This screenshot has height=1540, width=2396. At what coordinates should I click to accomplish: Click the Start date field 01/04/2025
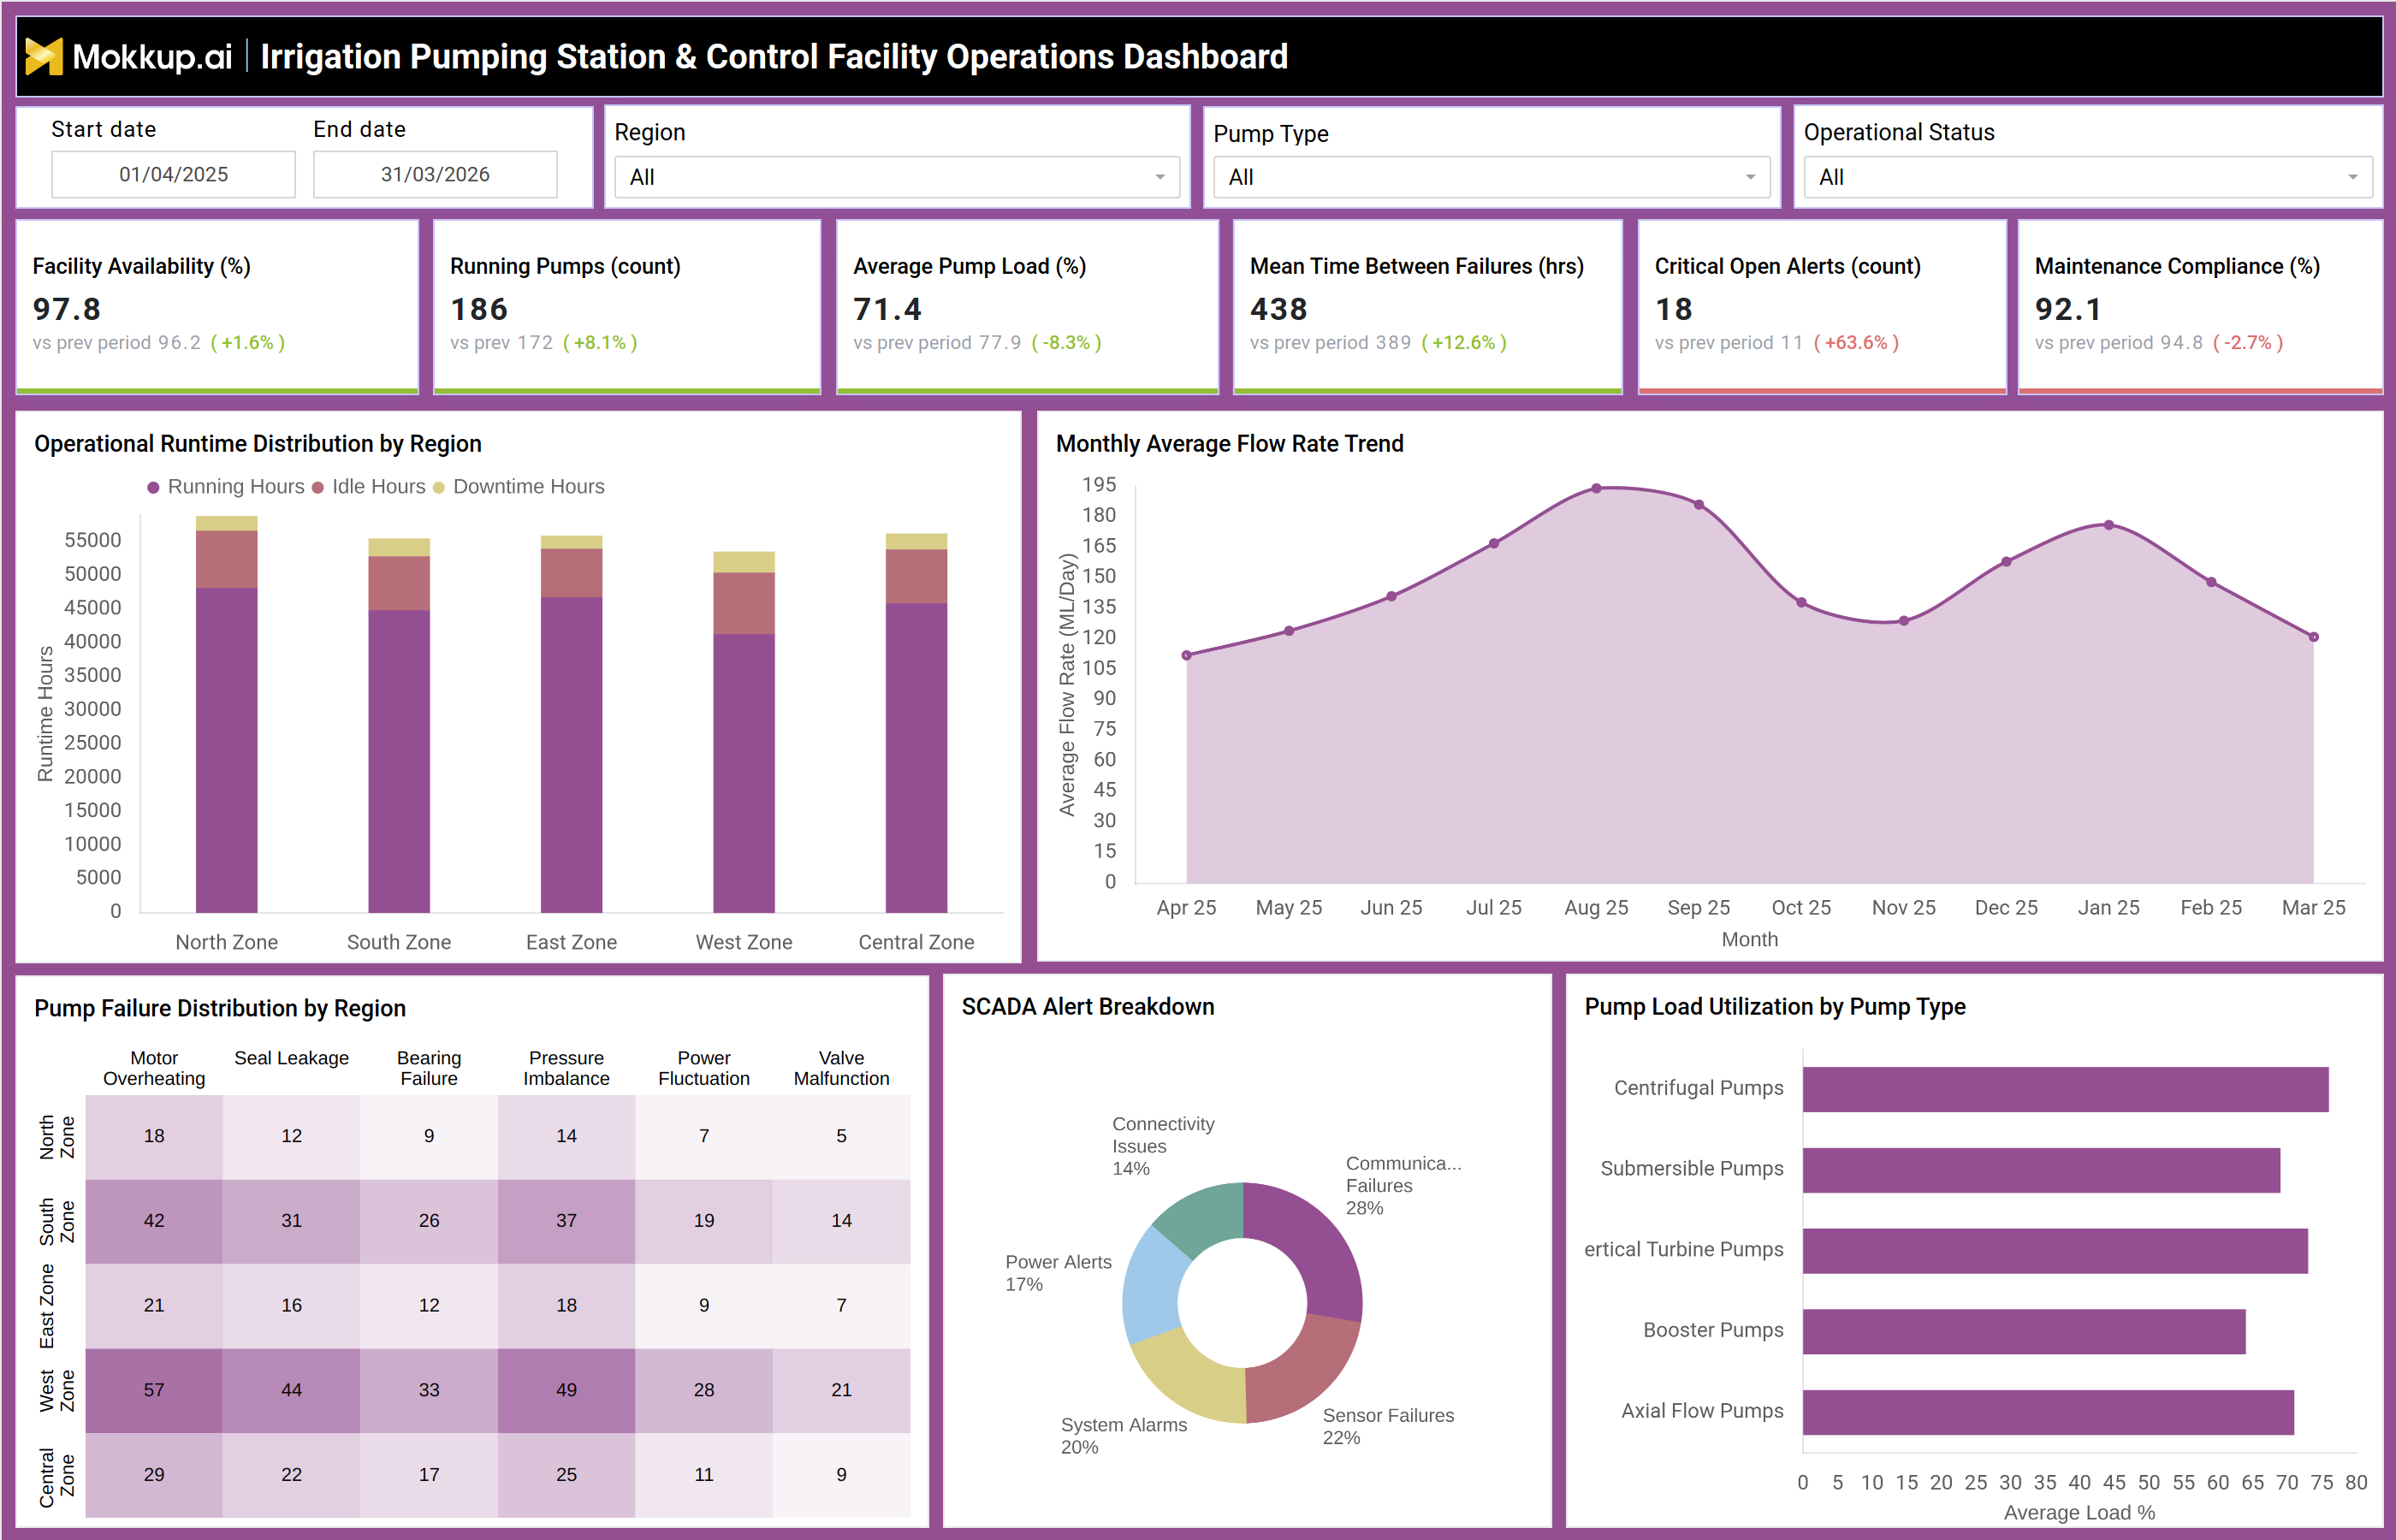point(173,174)
